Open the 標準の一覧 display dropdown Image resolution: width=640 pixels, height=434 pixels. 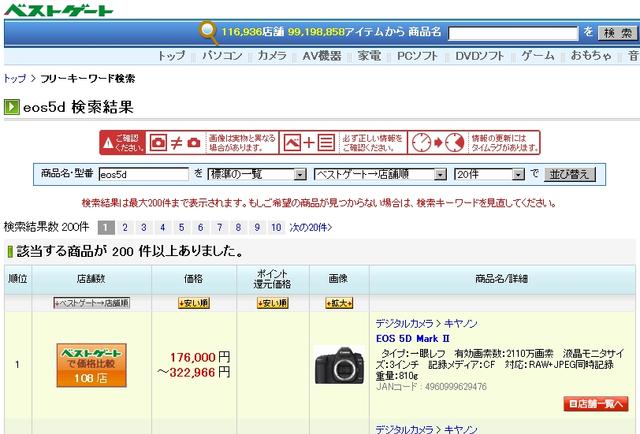[x=255, y=174]
